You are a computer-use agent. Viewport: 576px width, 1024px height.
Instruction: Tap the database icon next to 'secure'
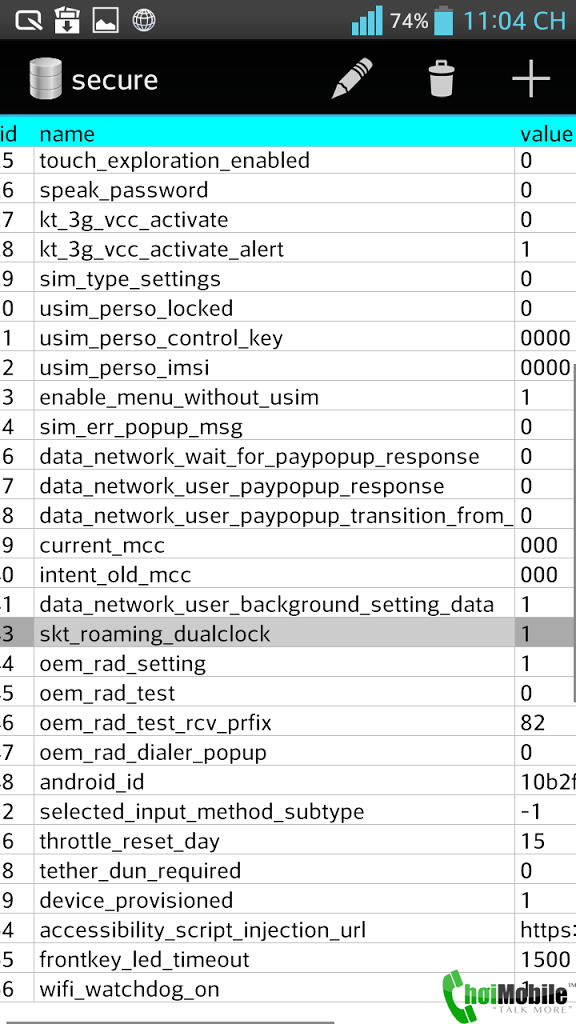coord(44,78)
